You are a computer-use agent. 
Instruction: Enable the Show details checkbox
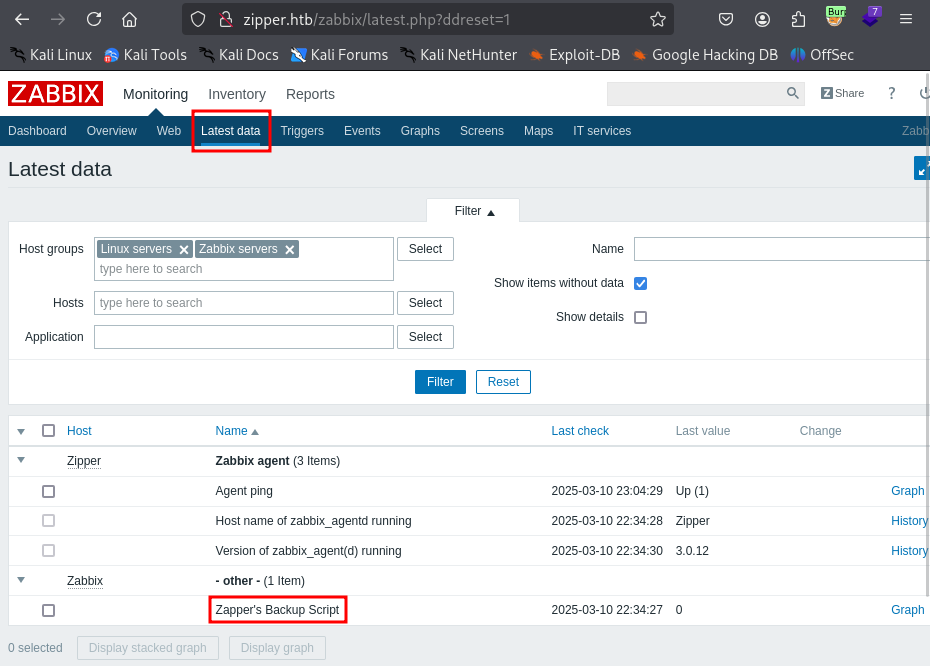point(641,317)
